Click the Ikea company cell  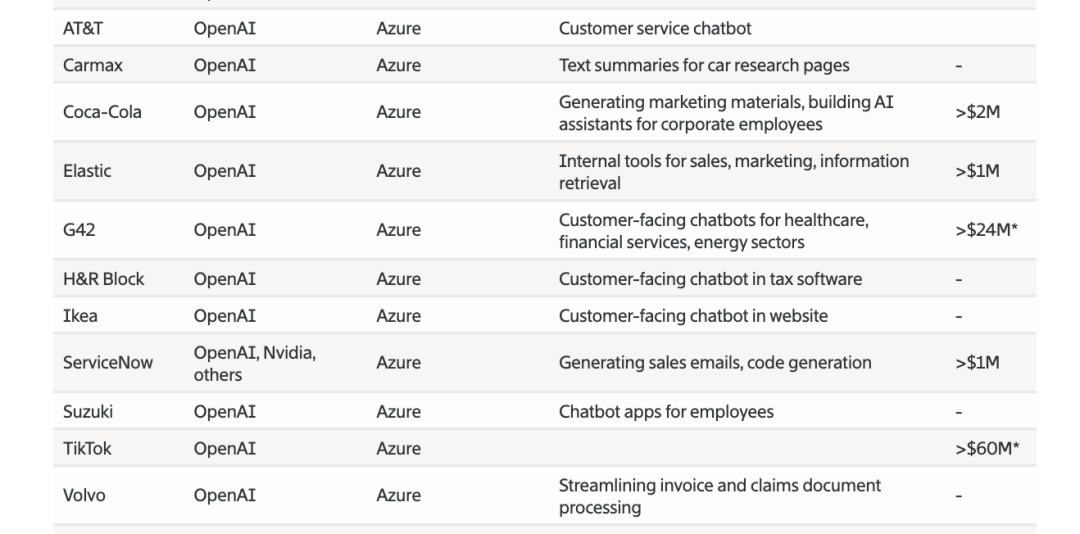pos(79,316)
